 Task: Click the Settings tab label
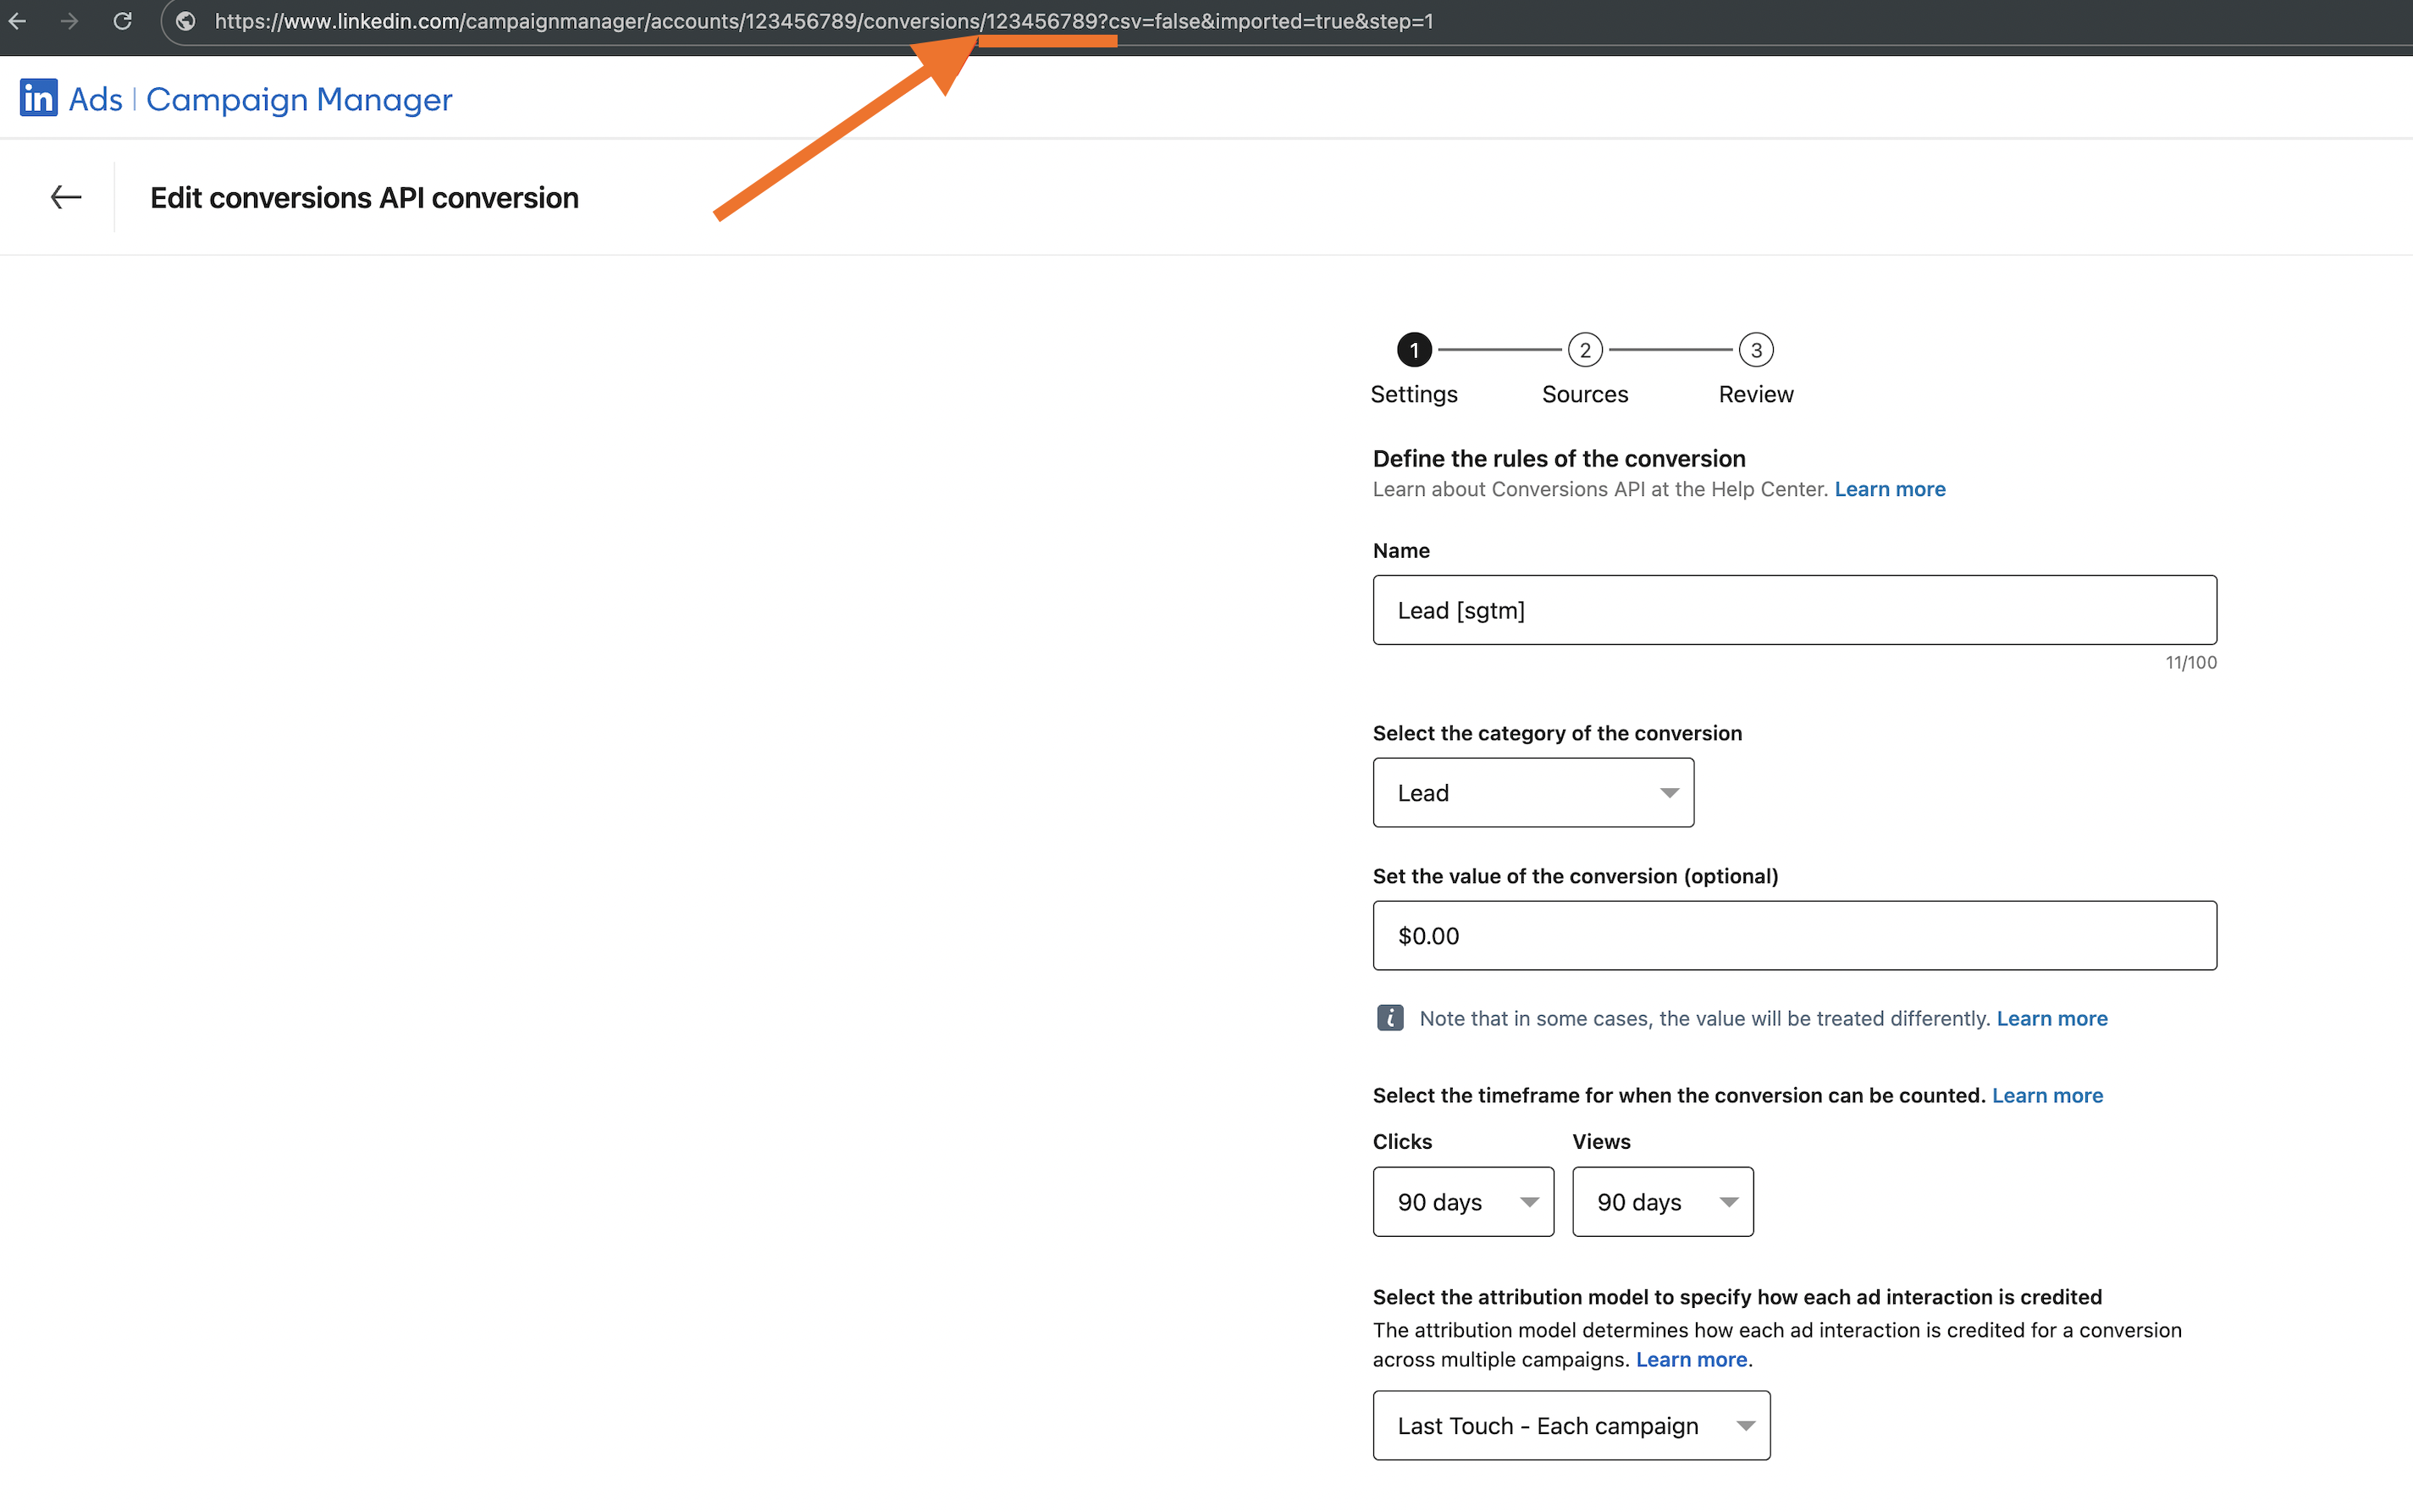pyautogui.click(x=1415, y=394)
